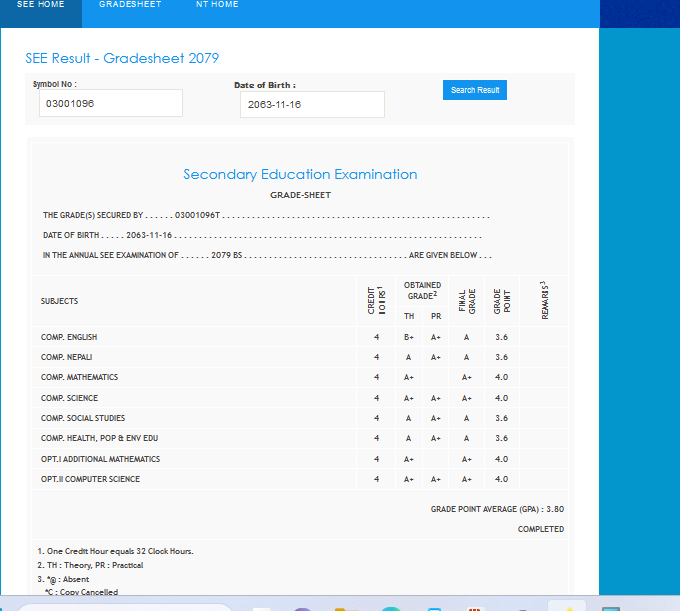Select the COMP. NEPALI subject row

pyautogui.click(x=67, y=357)
